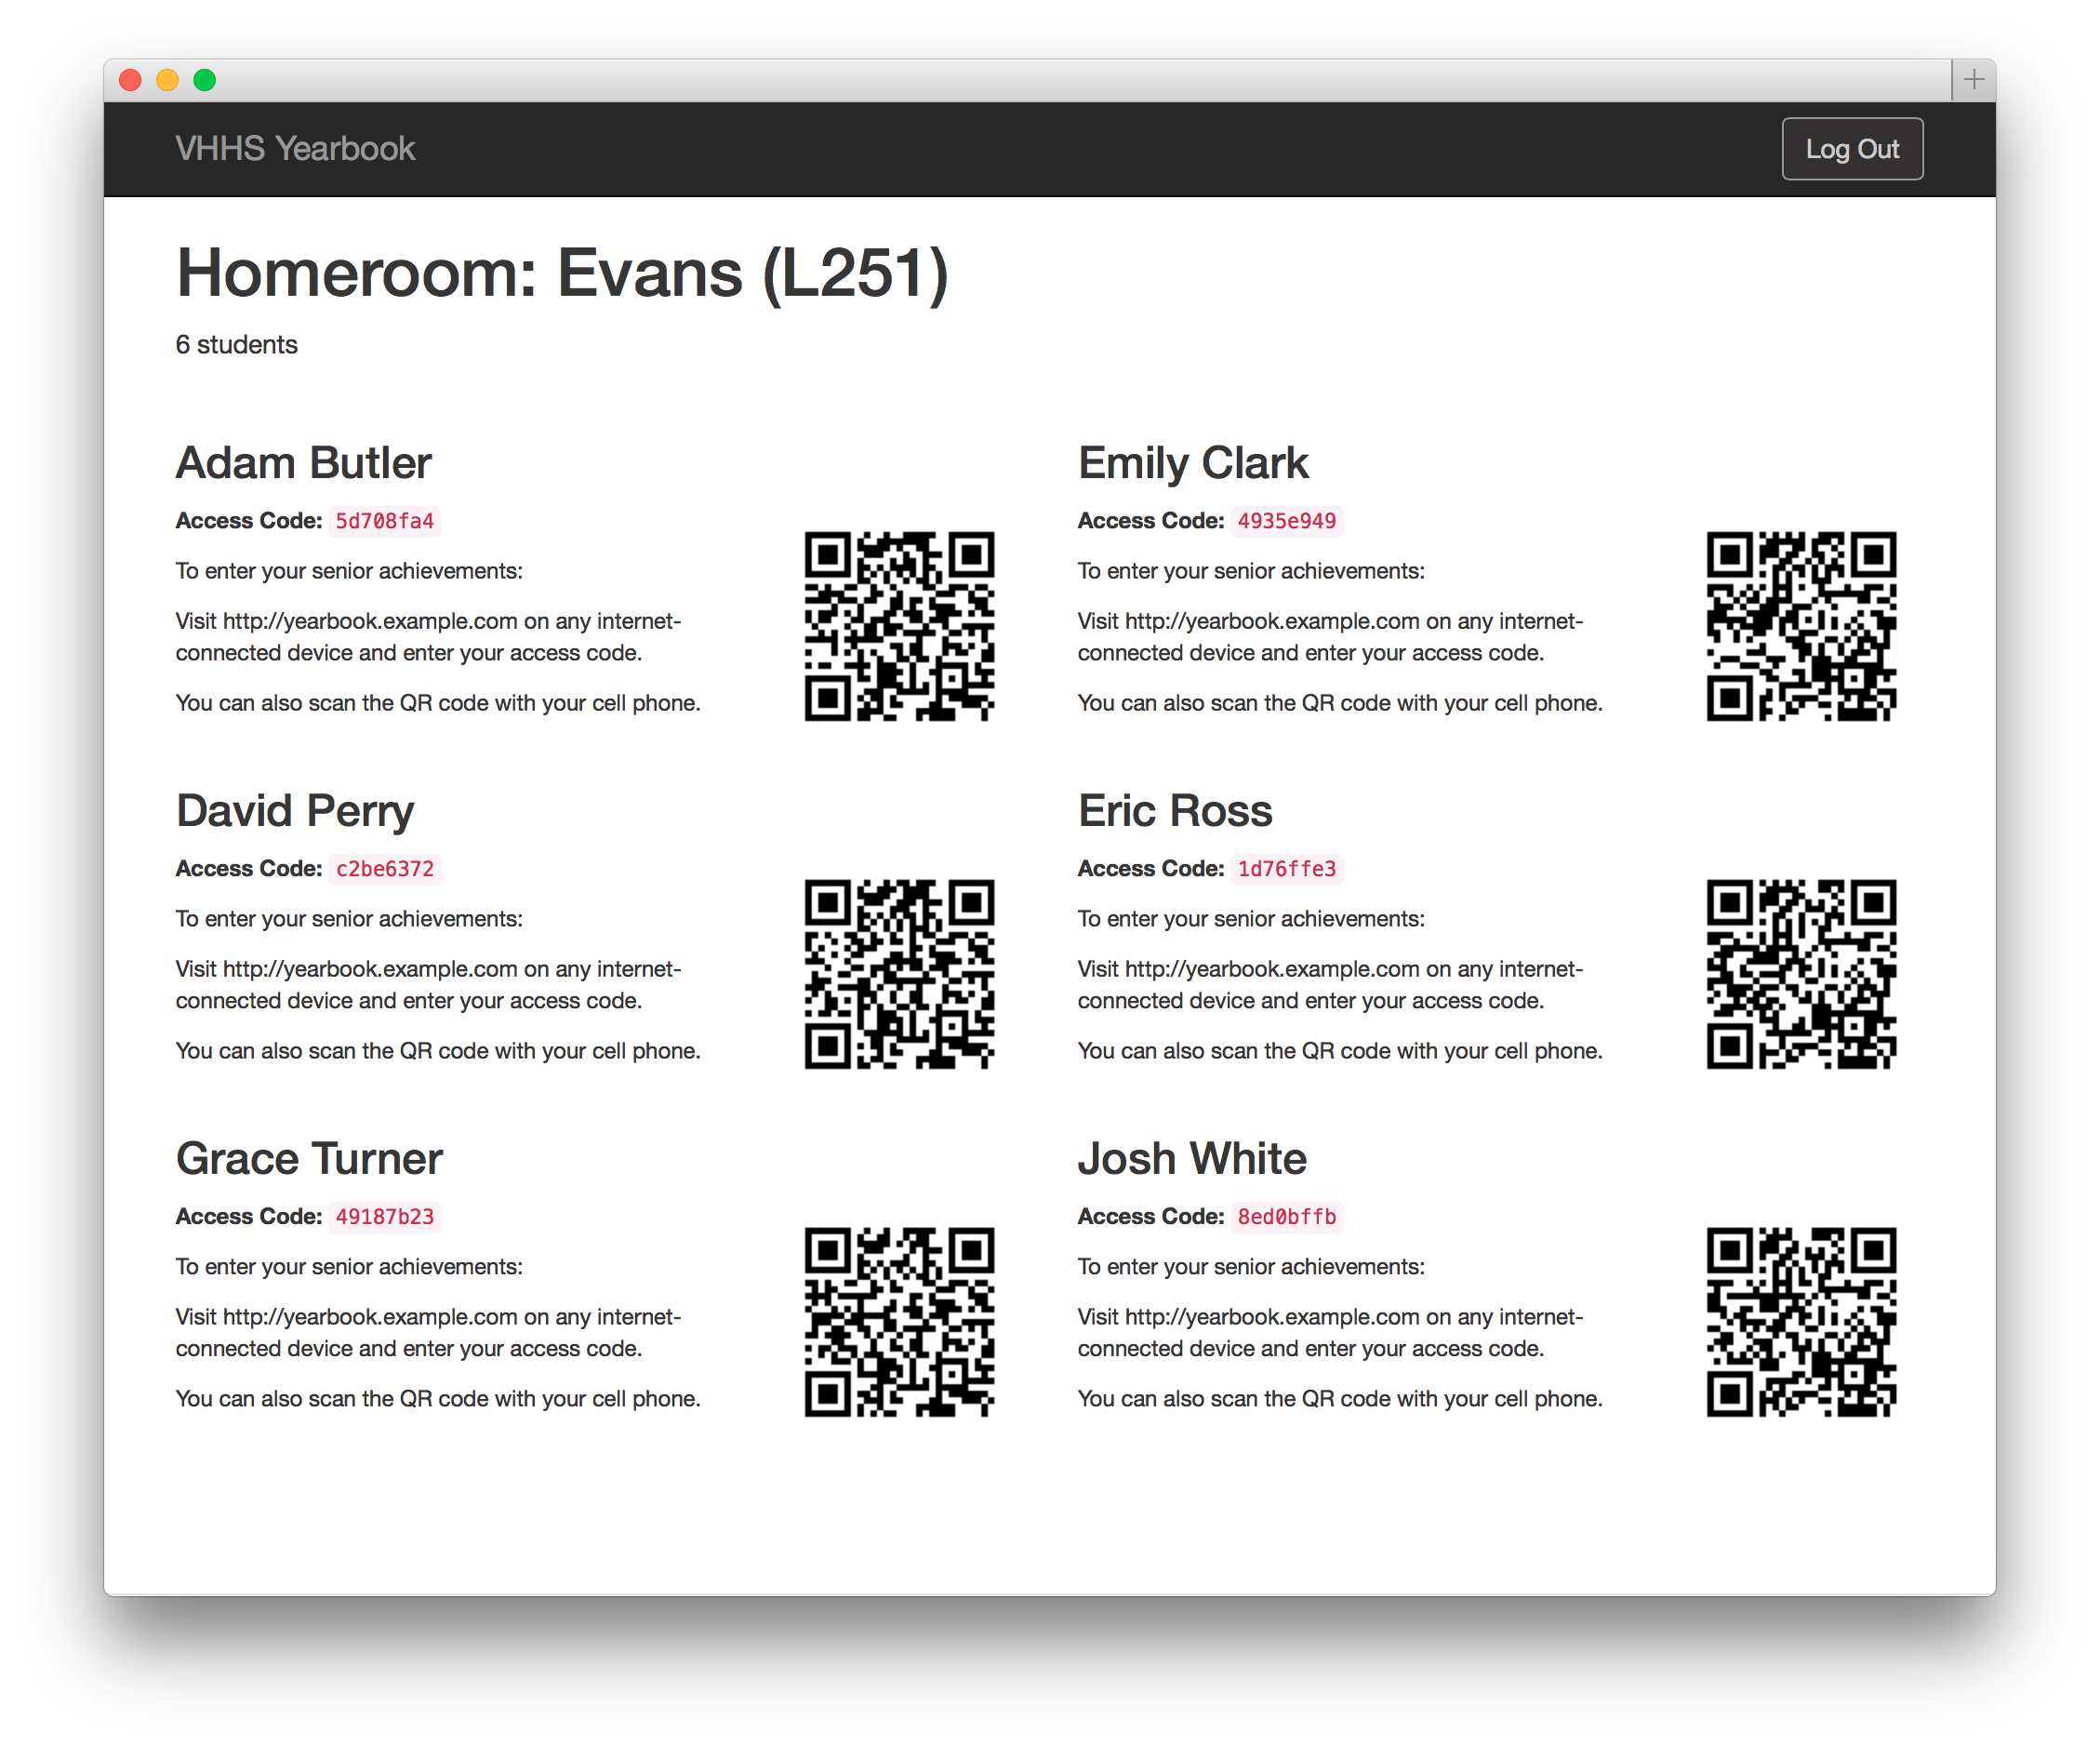Select access code 49187b23
Screen dimensions: 2100x1745
click(385, 1217)
